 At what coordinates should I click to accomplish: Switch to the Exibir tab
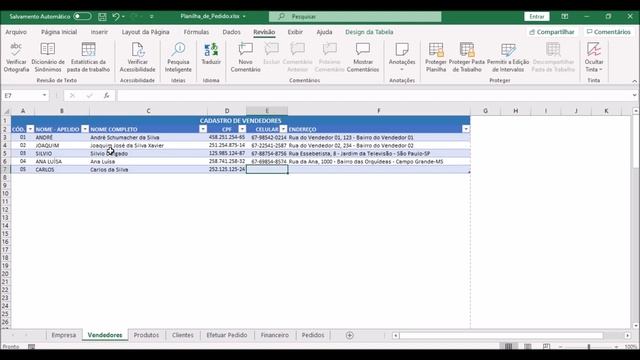pos(295,32)
